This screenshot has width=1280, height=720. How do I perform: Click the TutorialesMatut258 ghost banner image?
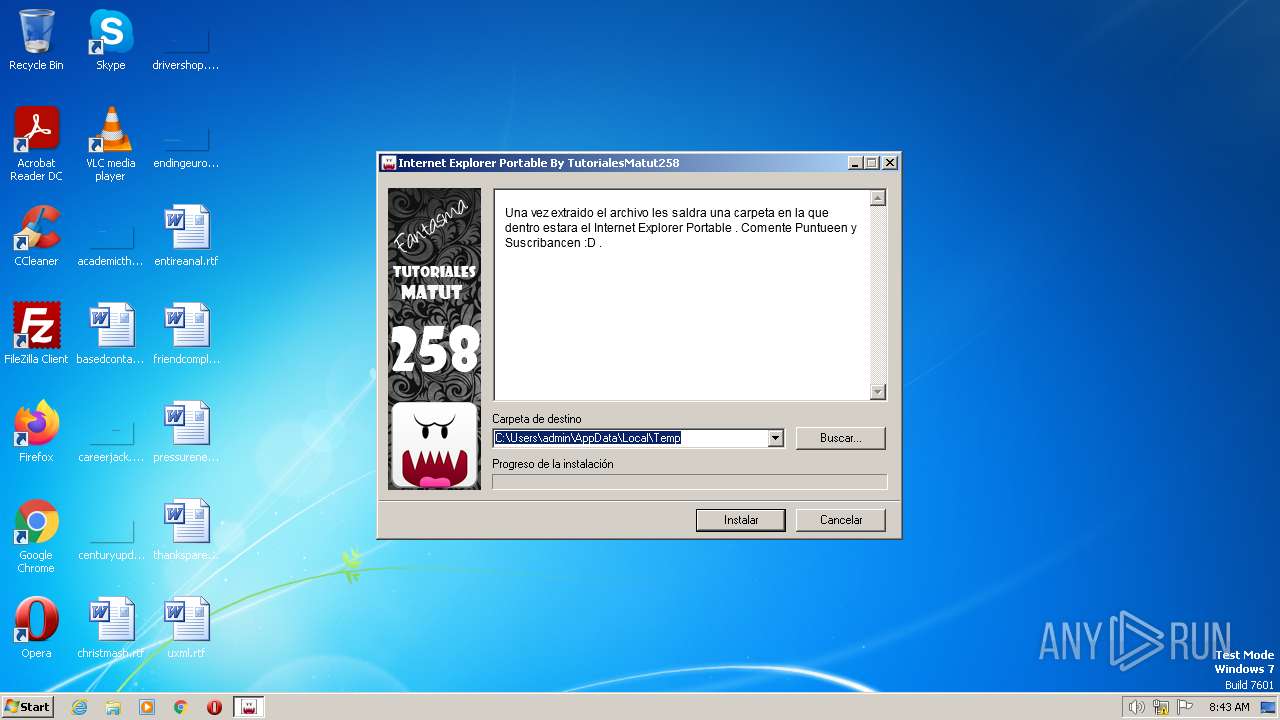[434, 339]
